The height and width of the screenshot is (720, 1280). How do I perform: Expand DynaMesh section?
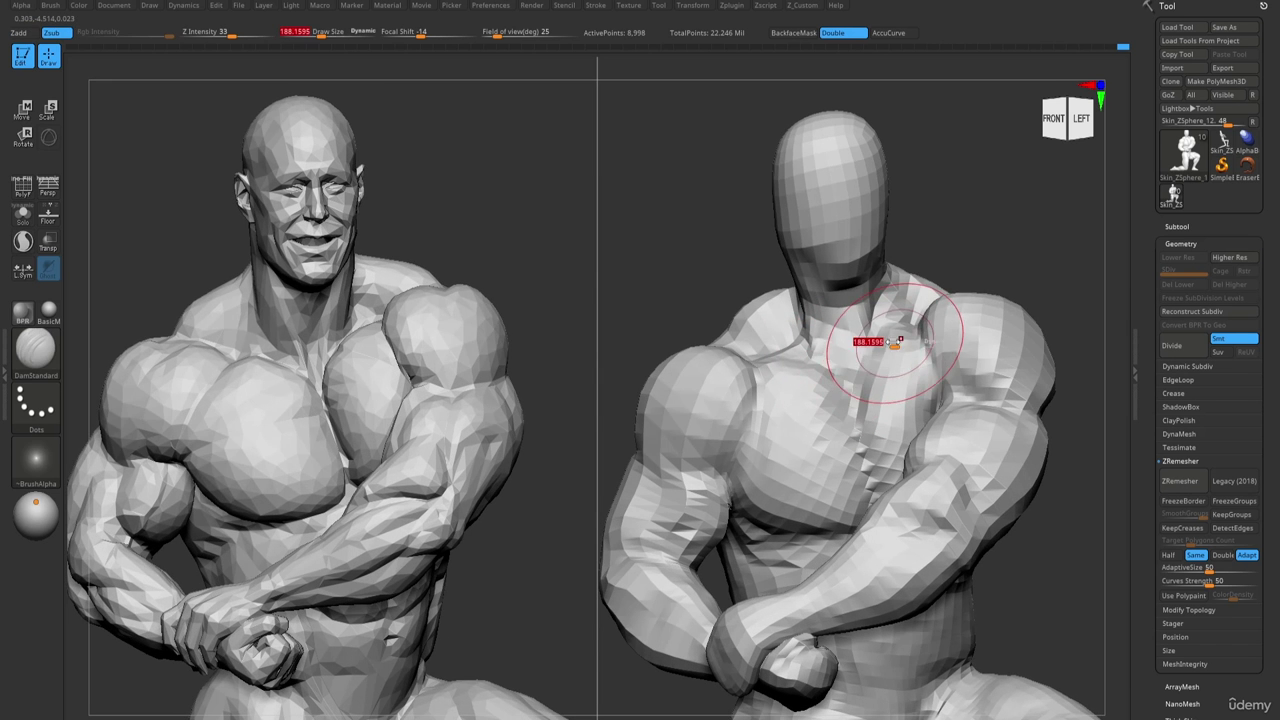pyautogui.click(x=1179, y=434)
